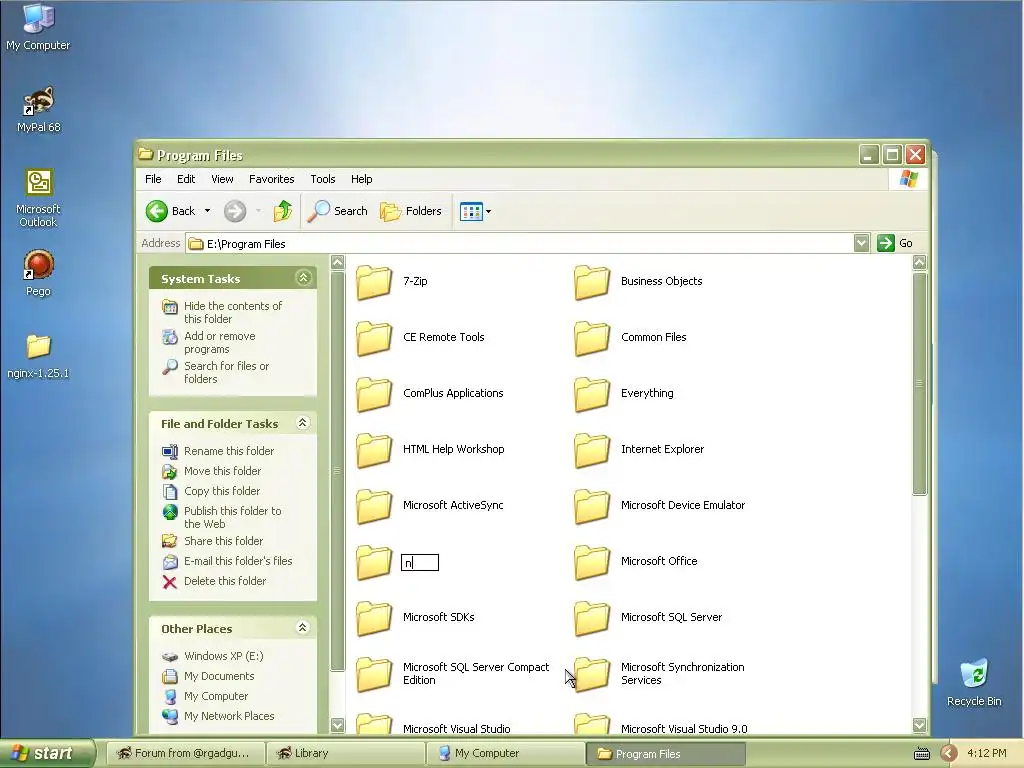Select the Microsoft SQL Server folder icon
The width and height of the screenshot is (1024, 768).
[x=592, y=618]
